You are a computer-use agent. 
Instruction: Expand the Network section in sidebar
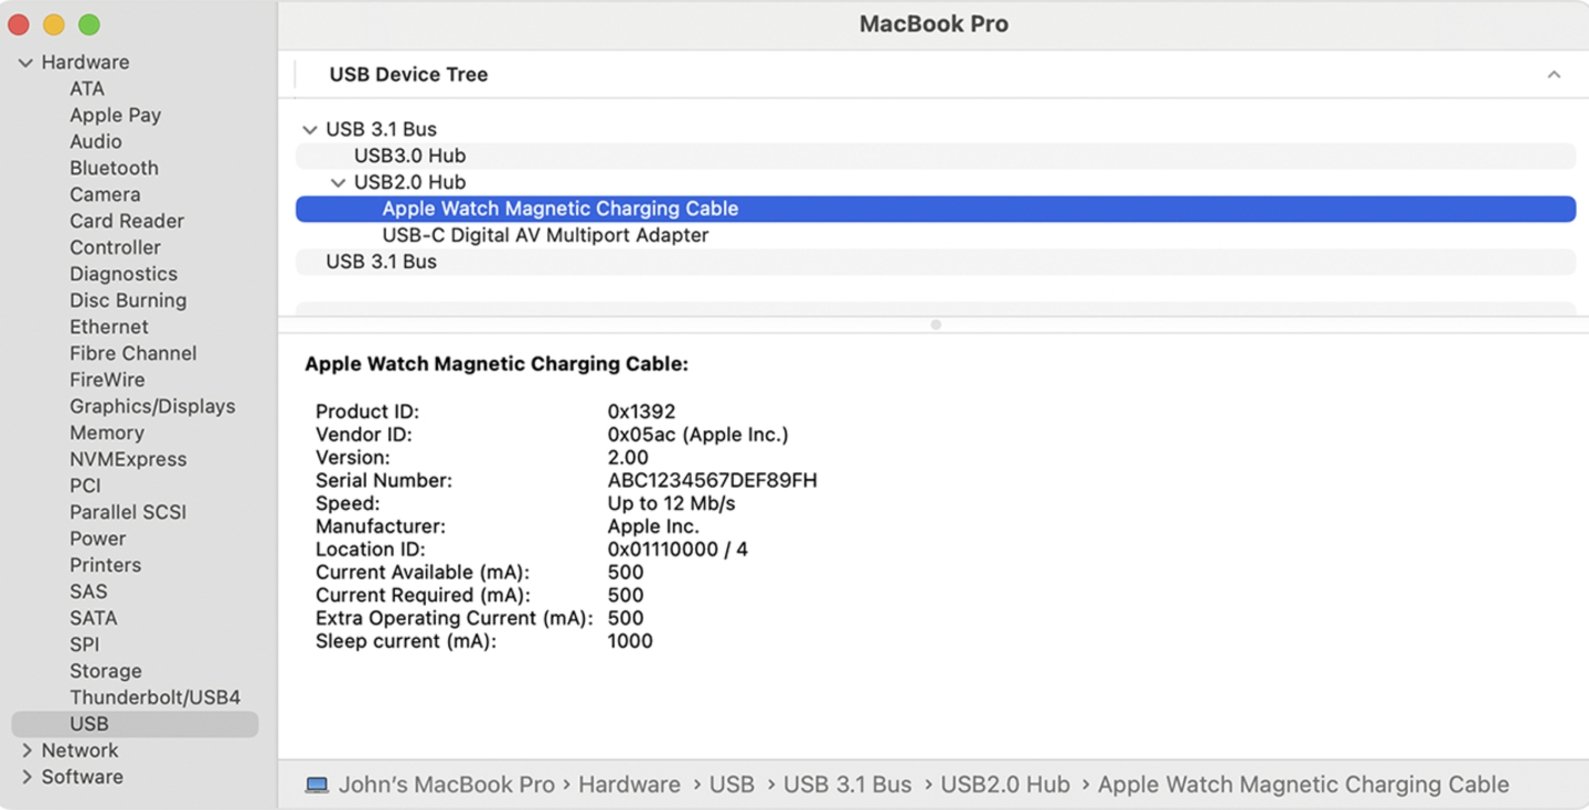(x=27, y=750)
